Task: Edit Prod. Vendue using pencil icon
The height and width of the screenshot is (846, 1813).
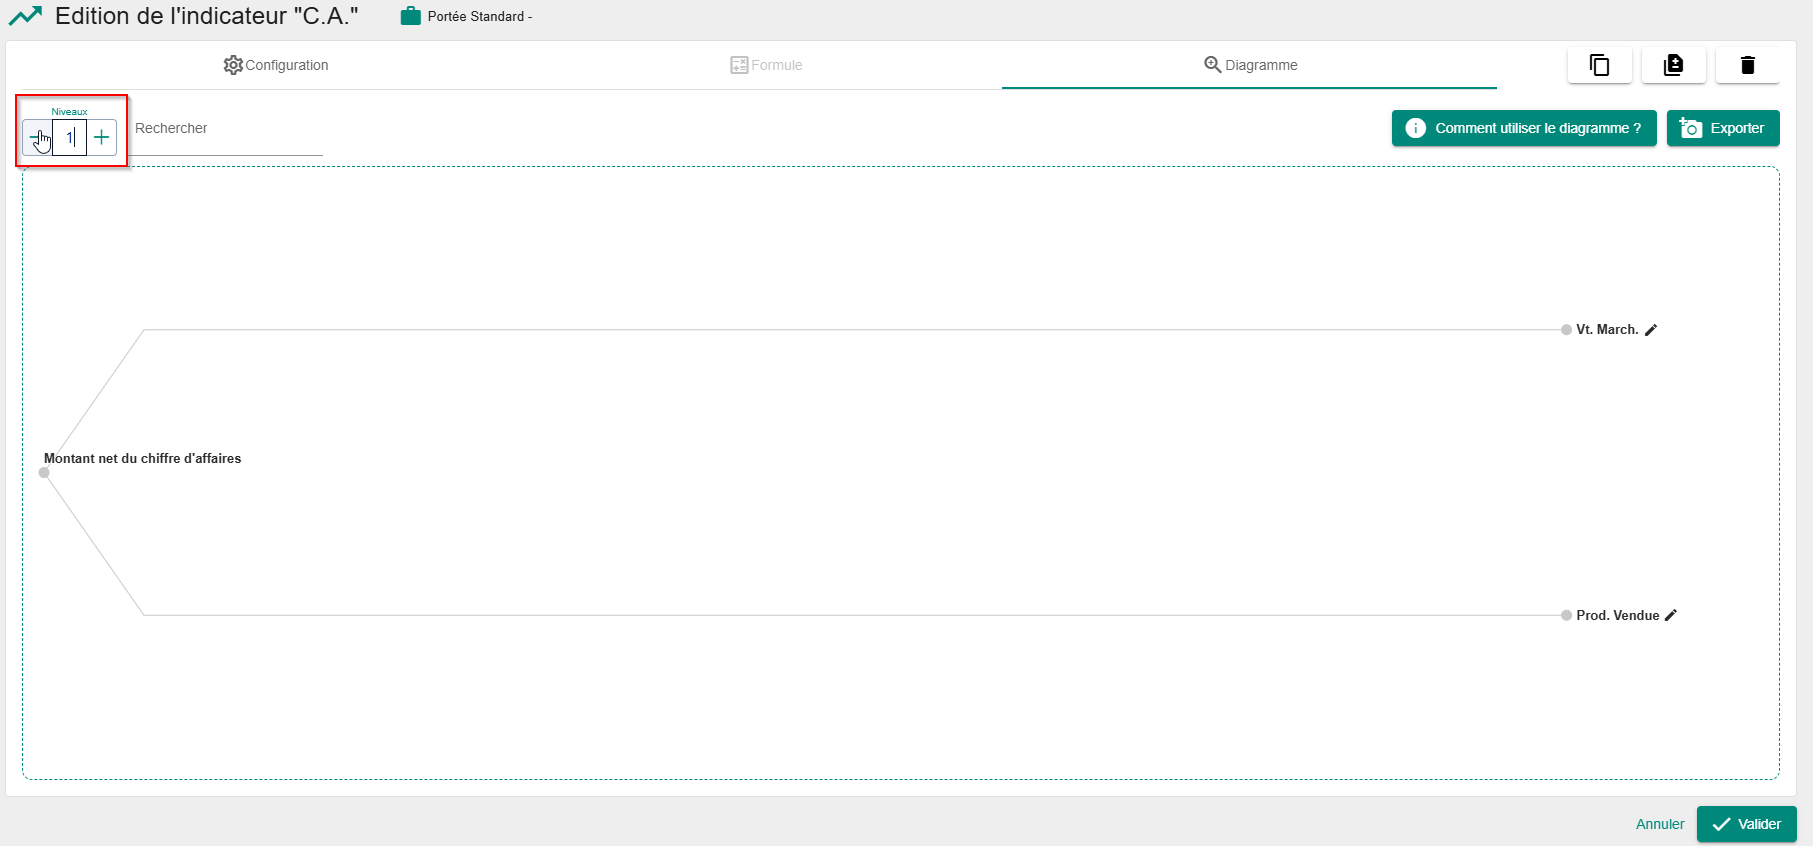Action: (1671, 616)
